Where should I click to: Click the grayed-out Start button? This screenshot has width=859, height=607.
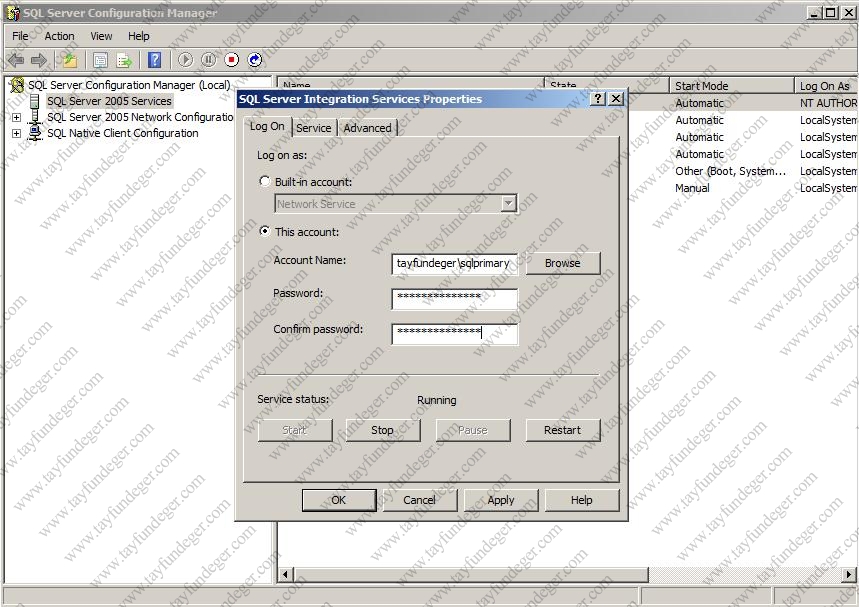point(295,431)
